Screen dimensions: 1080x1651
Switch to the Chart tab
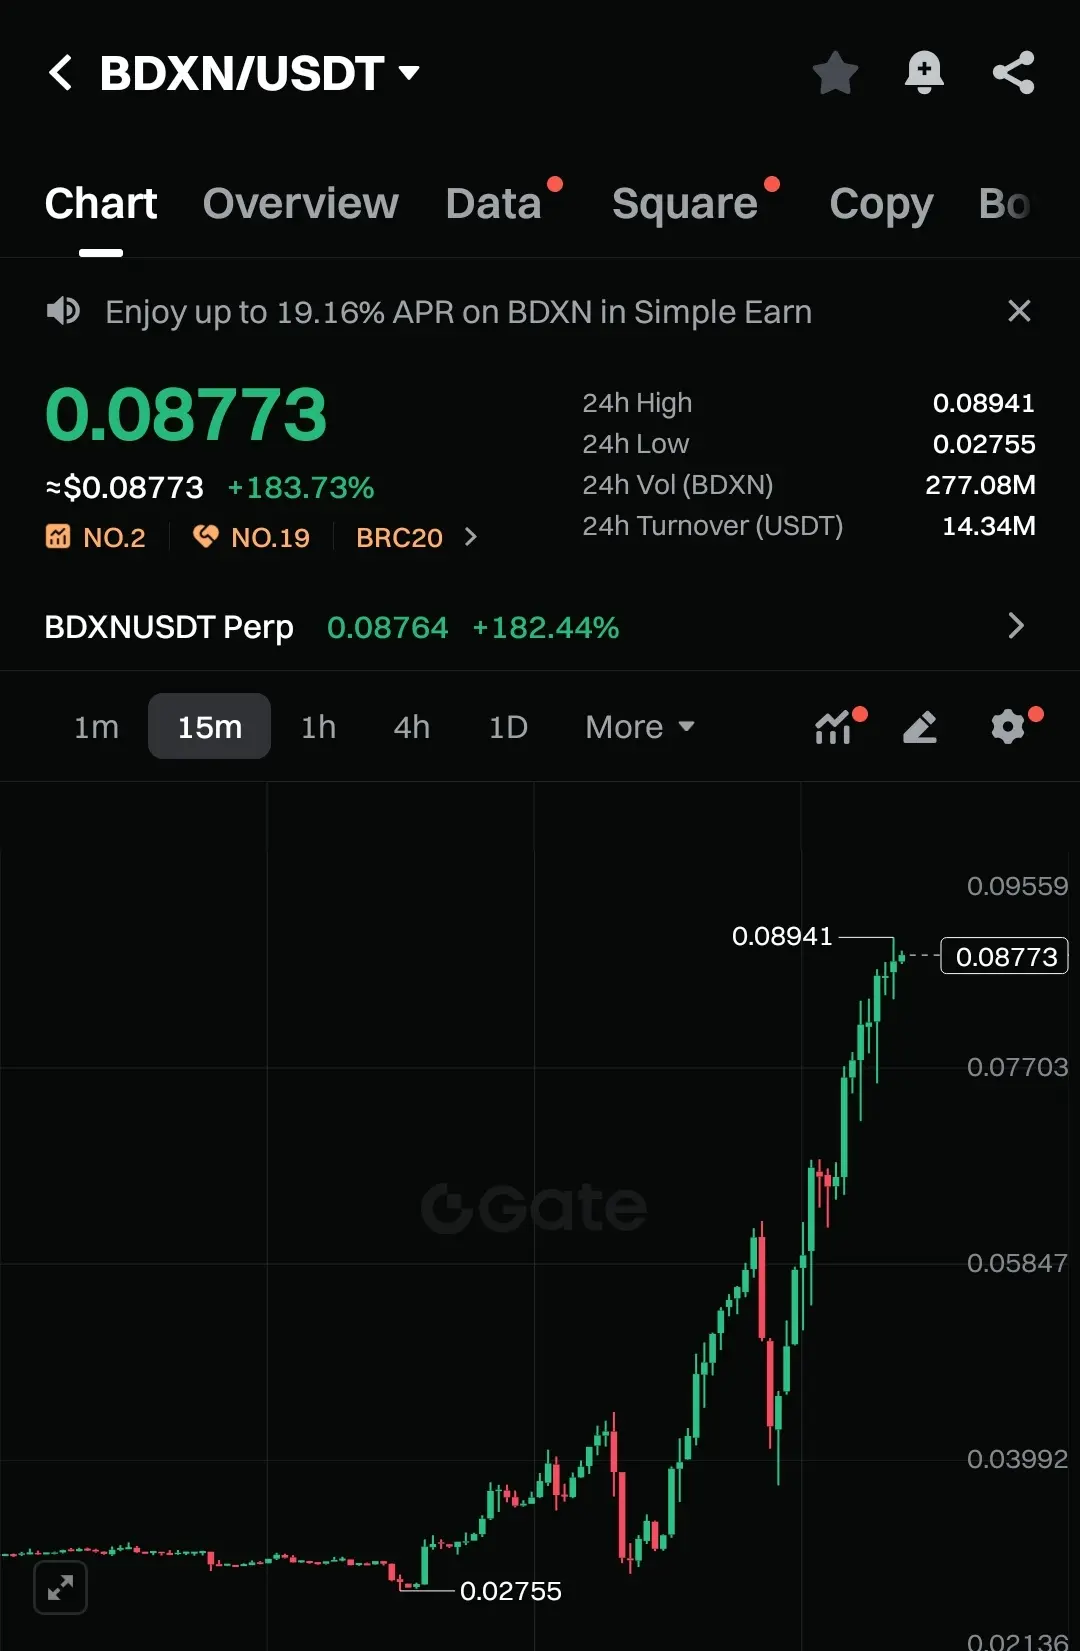[x=101, y=204]
